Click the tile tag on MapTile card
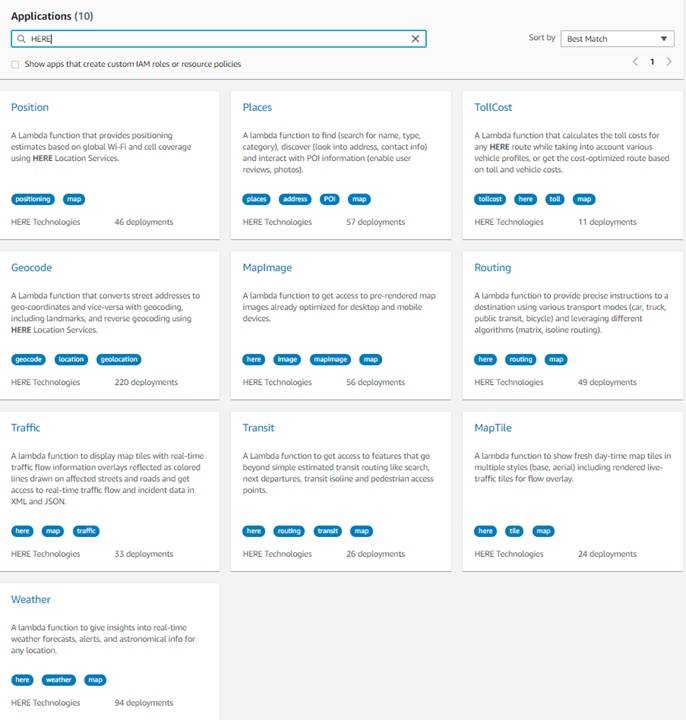 (x=514, y=531)
